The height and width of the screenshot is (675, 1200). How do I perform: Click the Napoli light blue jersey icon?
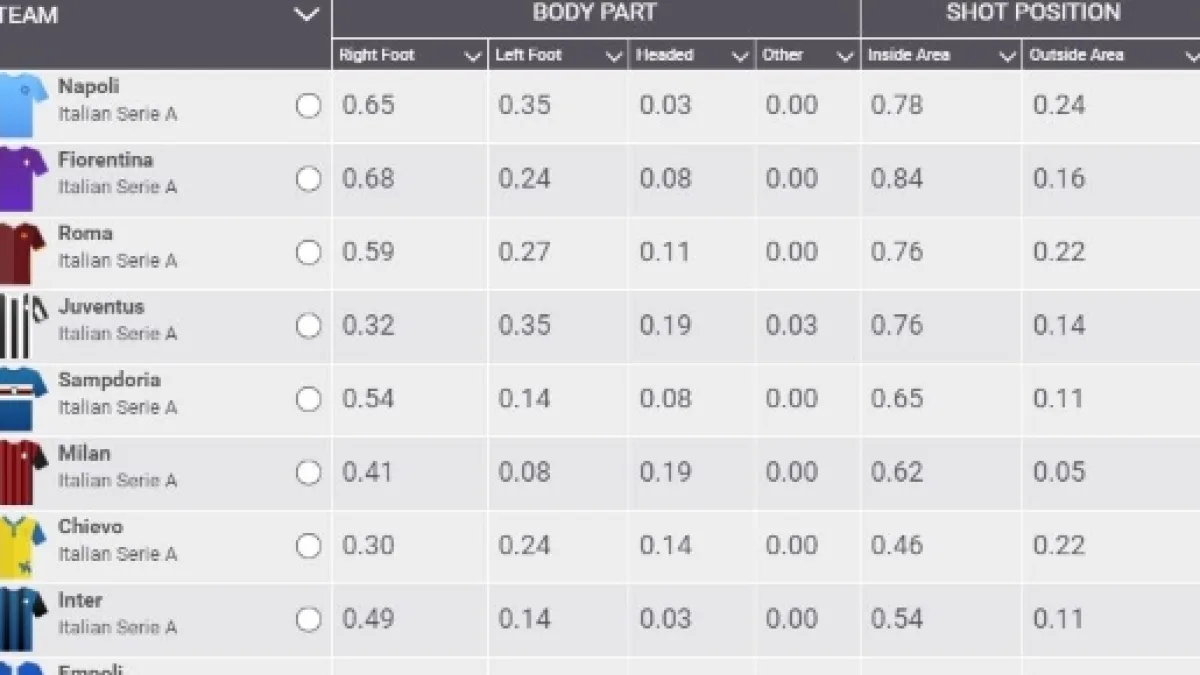point(22,105)
